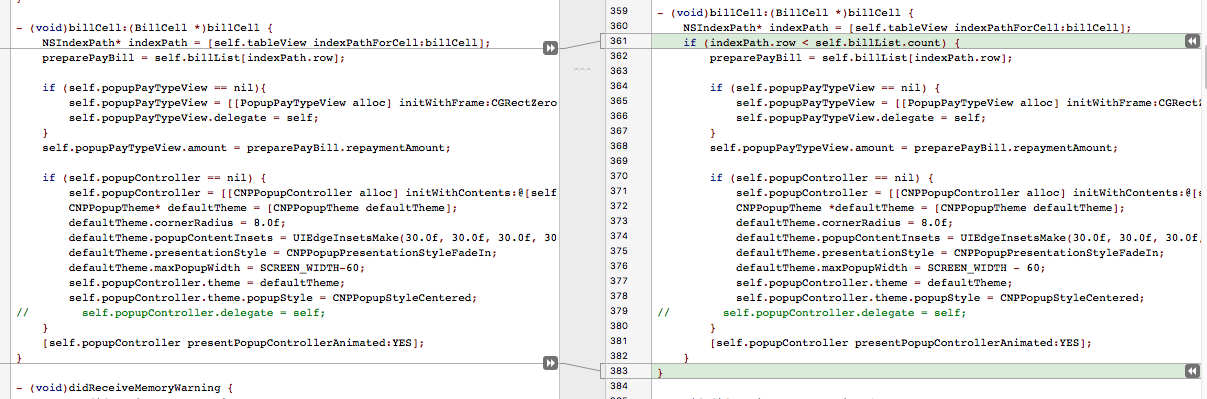Click the left pane's 'if (self.popupController == nil) {' line
Image resolution: width=1207 pixels, height=399 pixels.
coord(153,178)
